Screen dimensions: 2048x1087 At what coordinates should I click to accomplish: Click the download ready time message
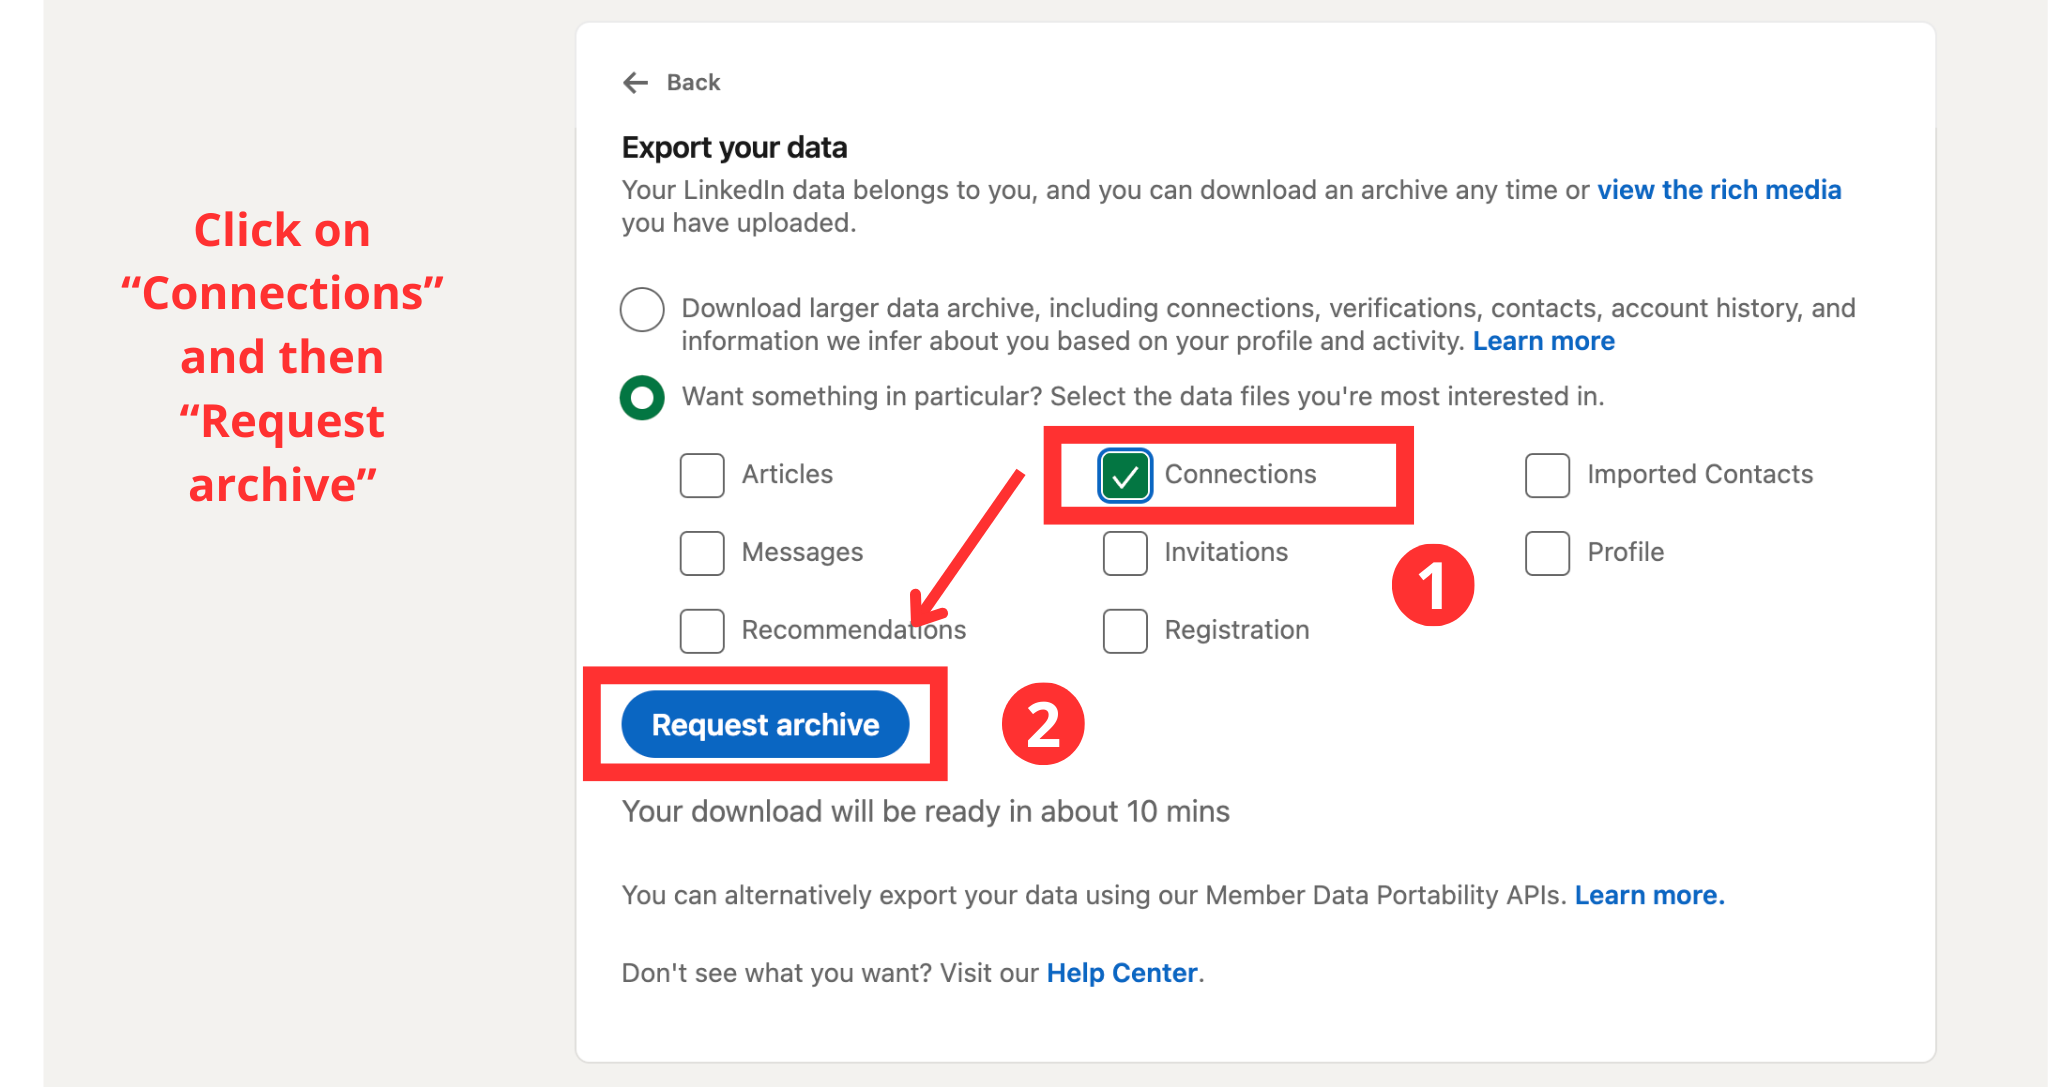(925, 811)
